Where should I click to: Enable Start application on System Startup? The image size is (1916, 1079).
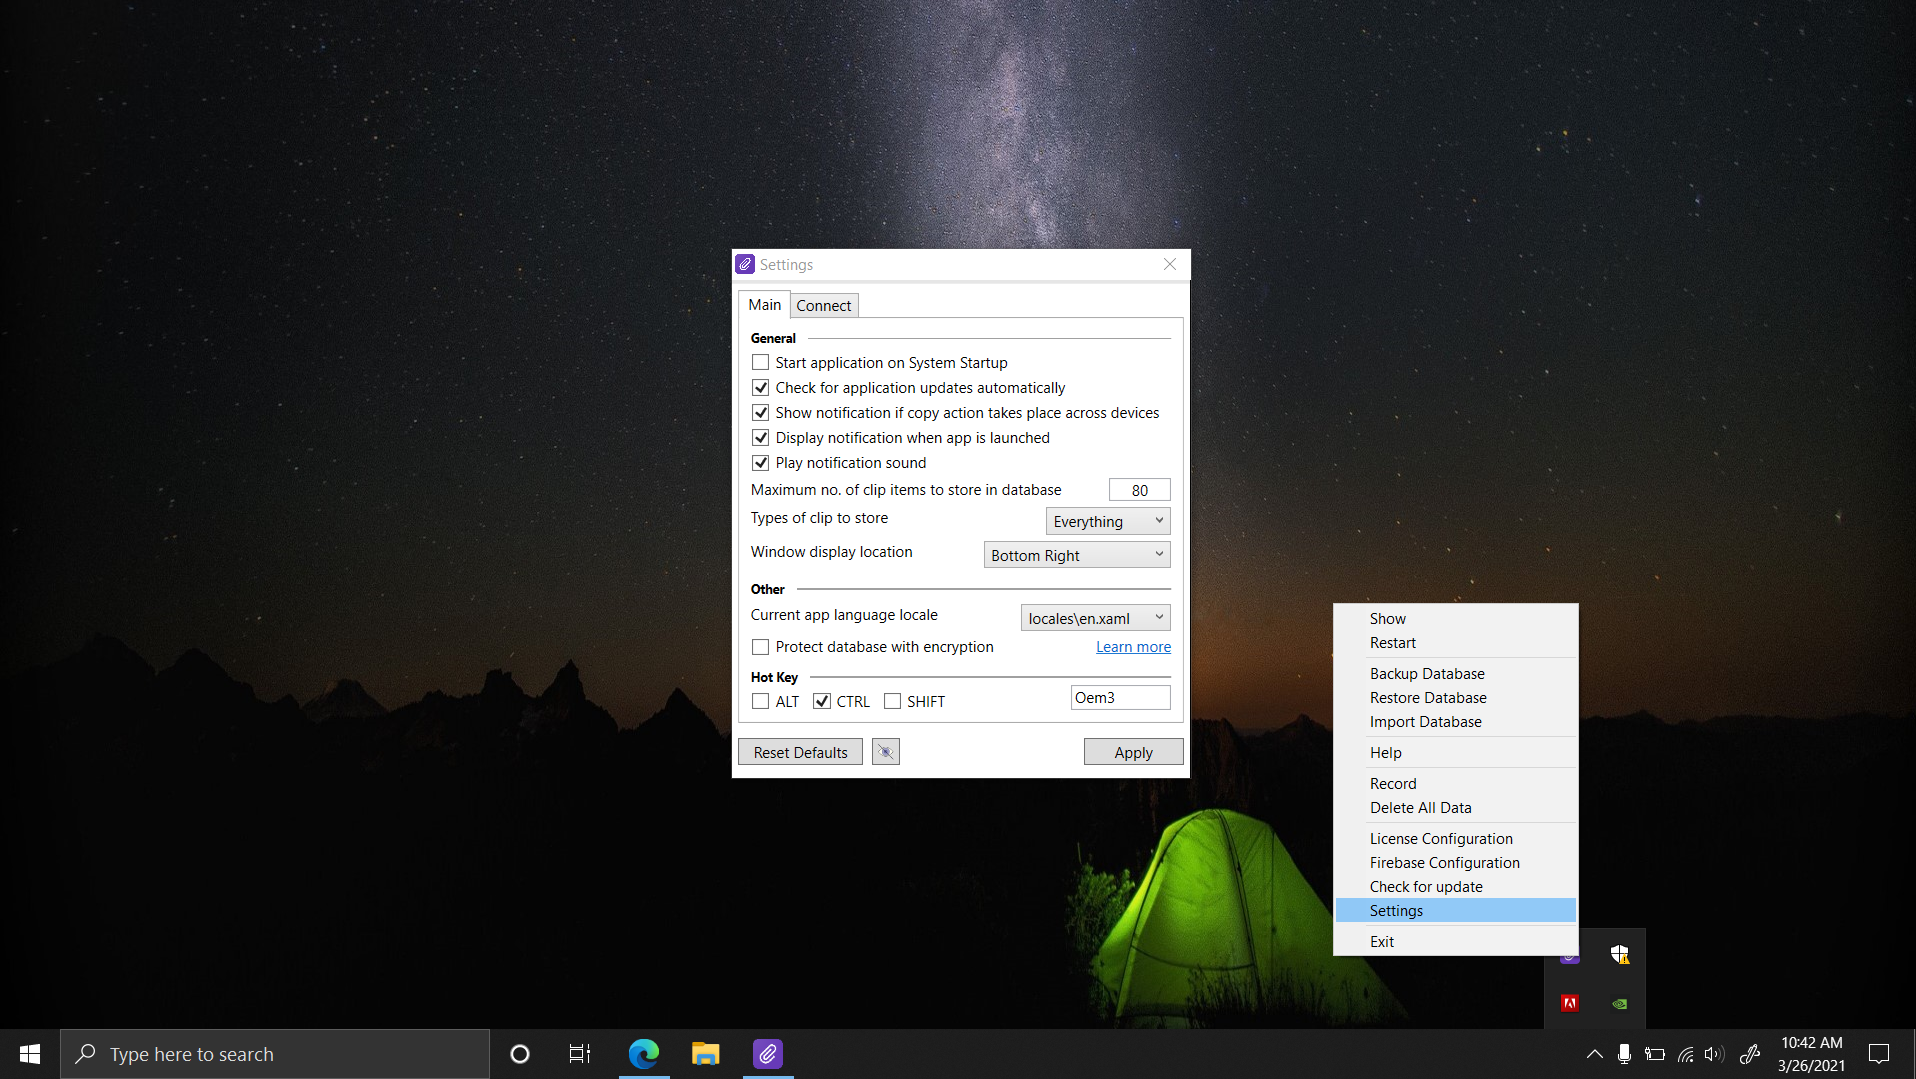pos(761,363)
